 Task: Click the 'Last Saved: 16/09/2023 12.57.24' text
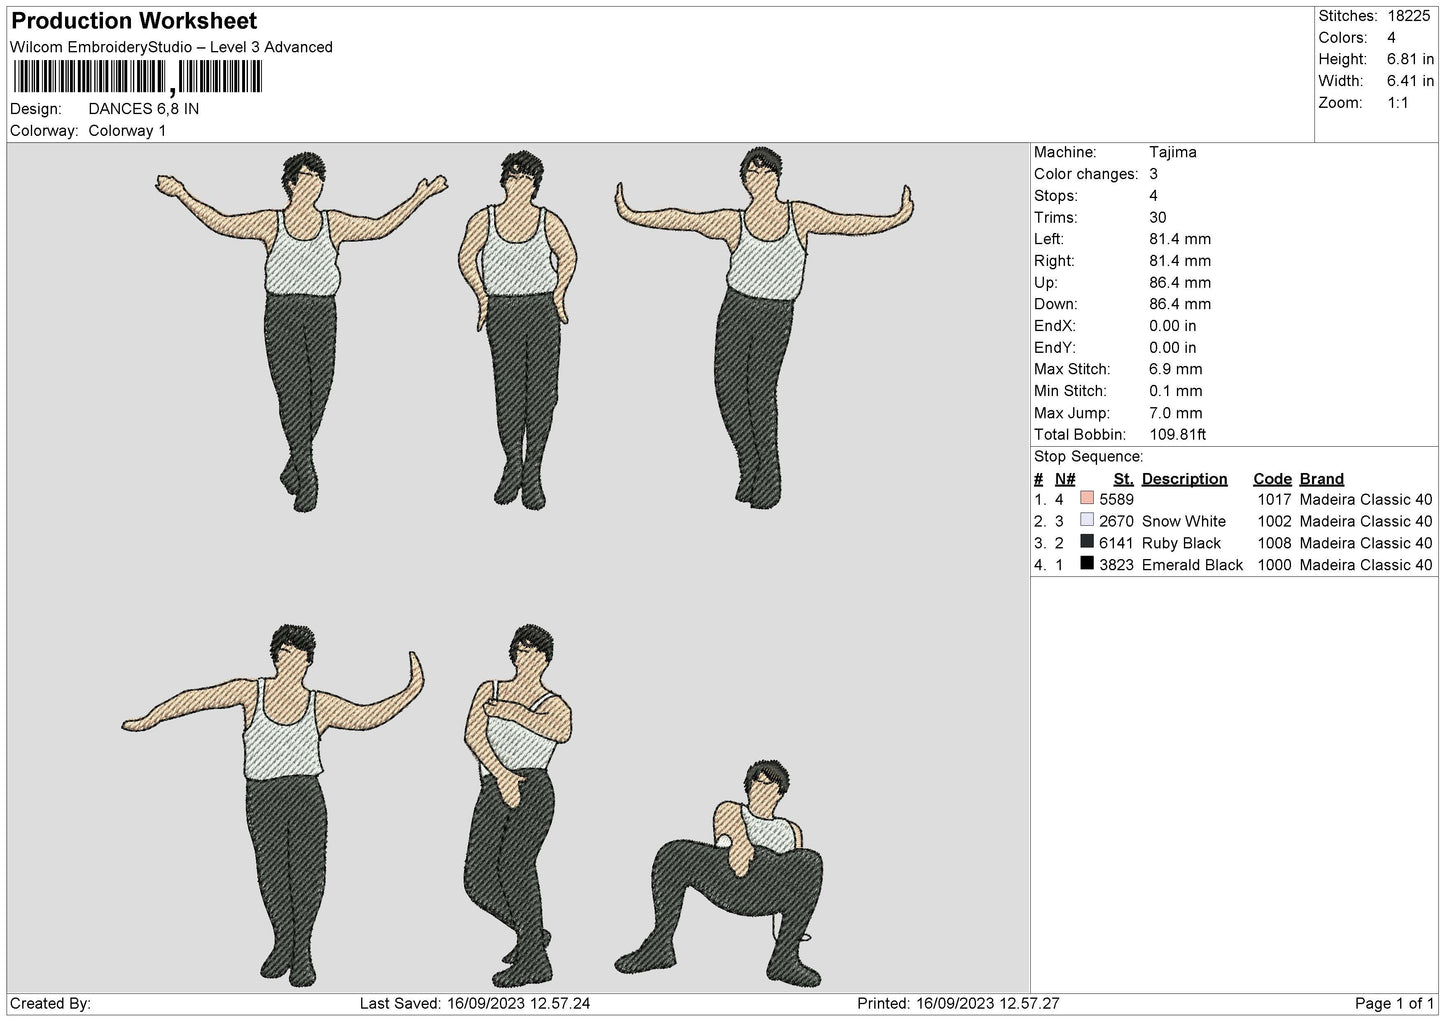[475, 1003]
